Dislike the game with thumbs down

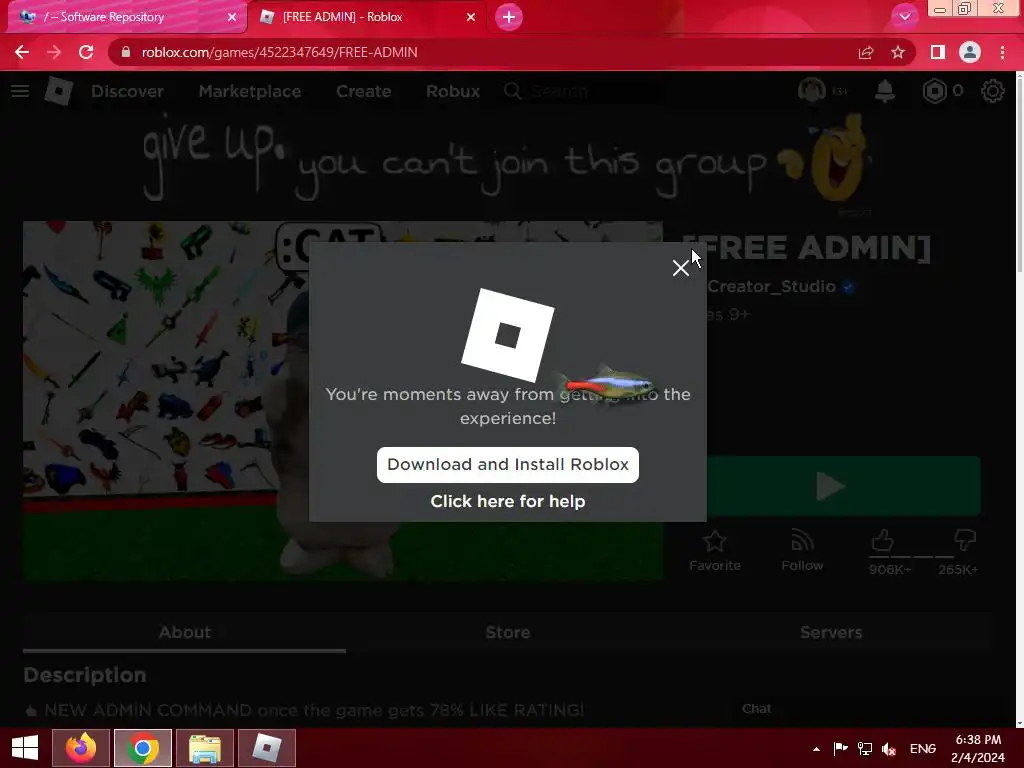click(x=965, y=541)
